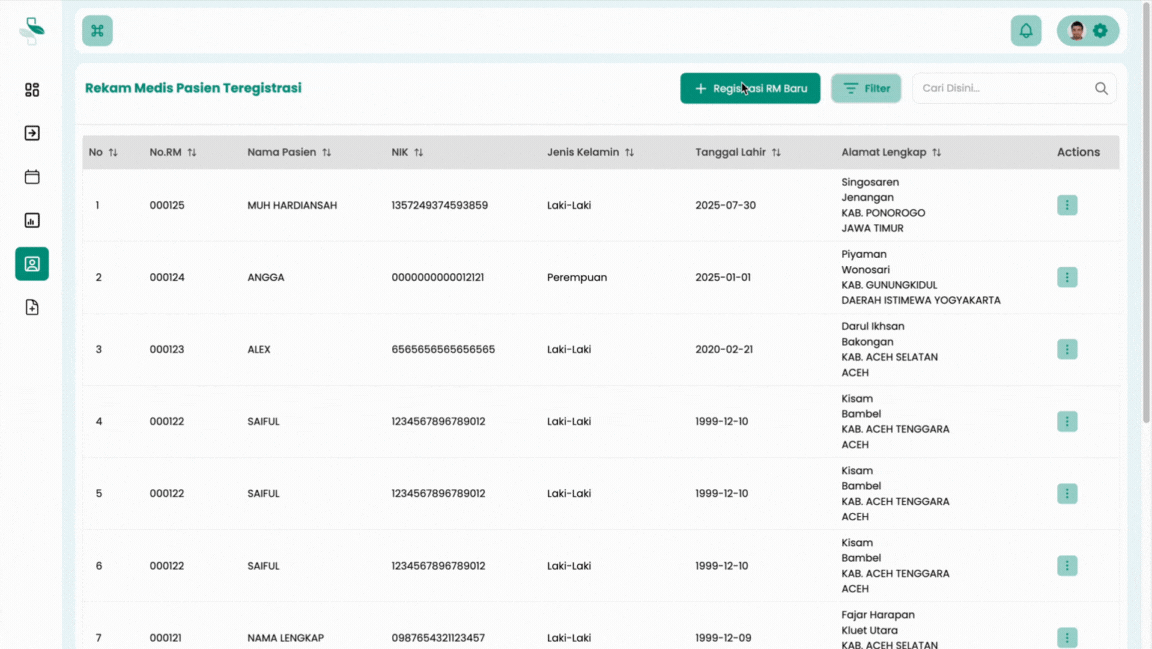The image size is (1152, 649).
Task: Open the dashboard grid icon in sidebar
Action: point(32,90)
